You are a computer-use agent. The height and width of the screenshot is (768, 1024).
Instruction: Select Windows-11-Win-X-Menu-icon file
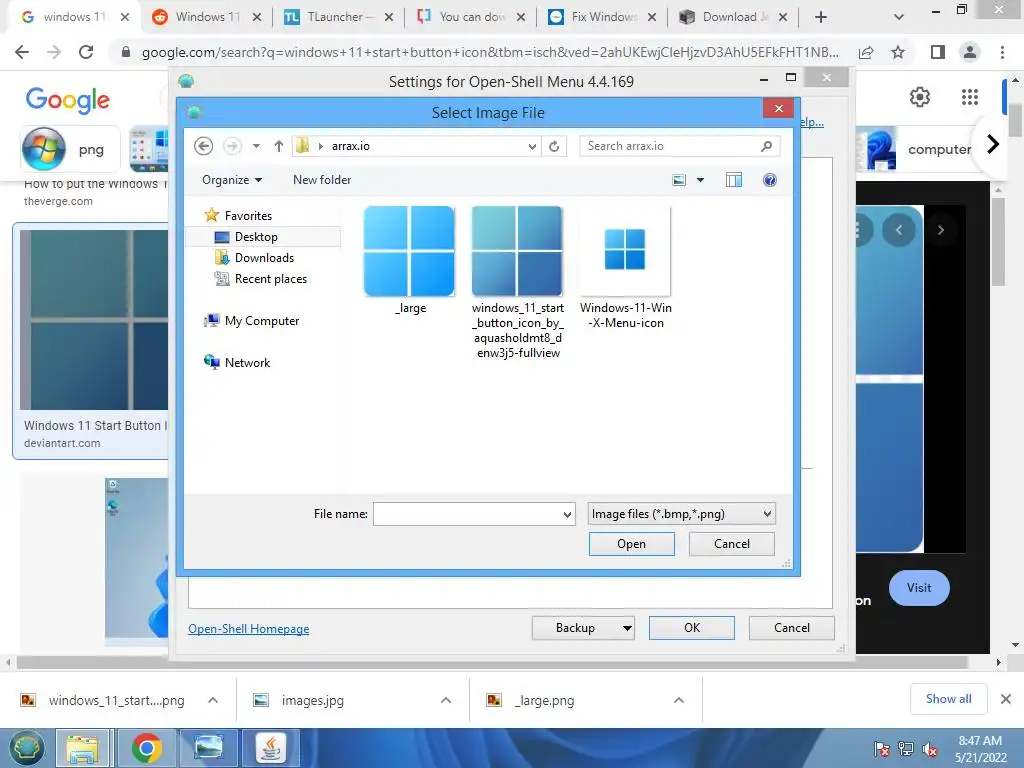pos(626,268)
